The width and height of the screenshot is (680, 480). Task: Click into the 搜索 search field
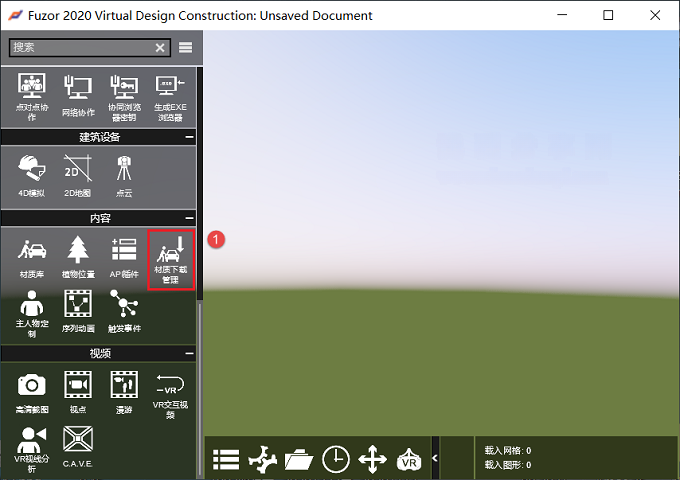click(82, 48)
